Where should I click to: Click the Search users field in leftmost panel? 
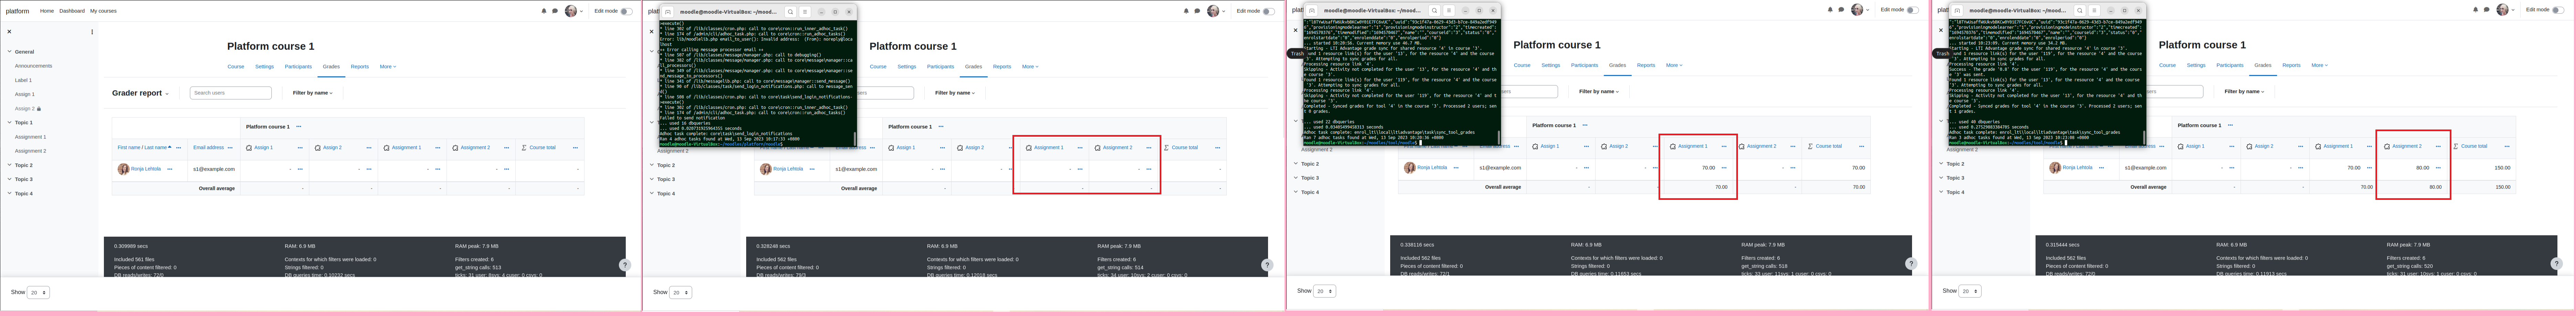coord(231,93)
